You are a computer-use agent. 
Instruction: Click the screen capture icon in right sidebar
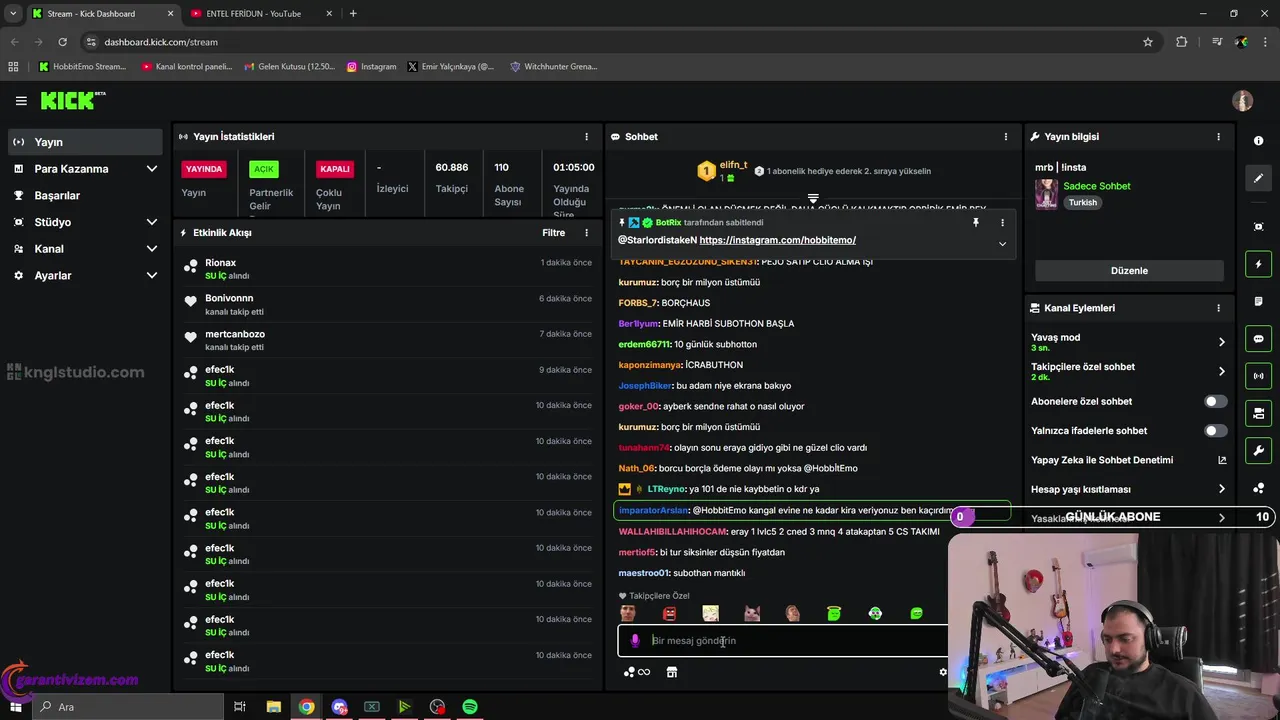pos(1258,227)
